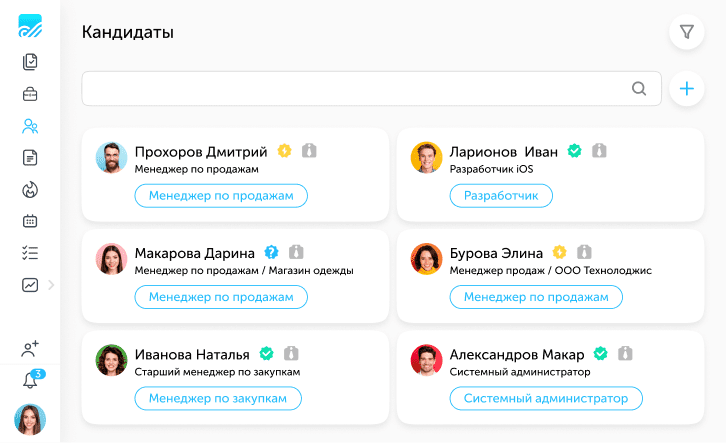
Task: Click Иванова Наталья gray resume icon
Action: [291, 353]
